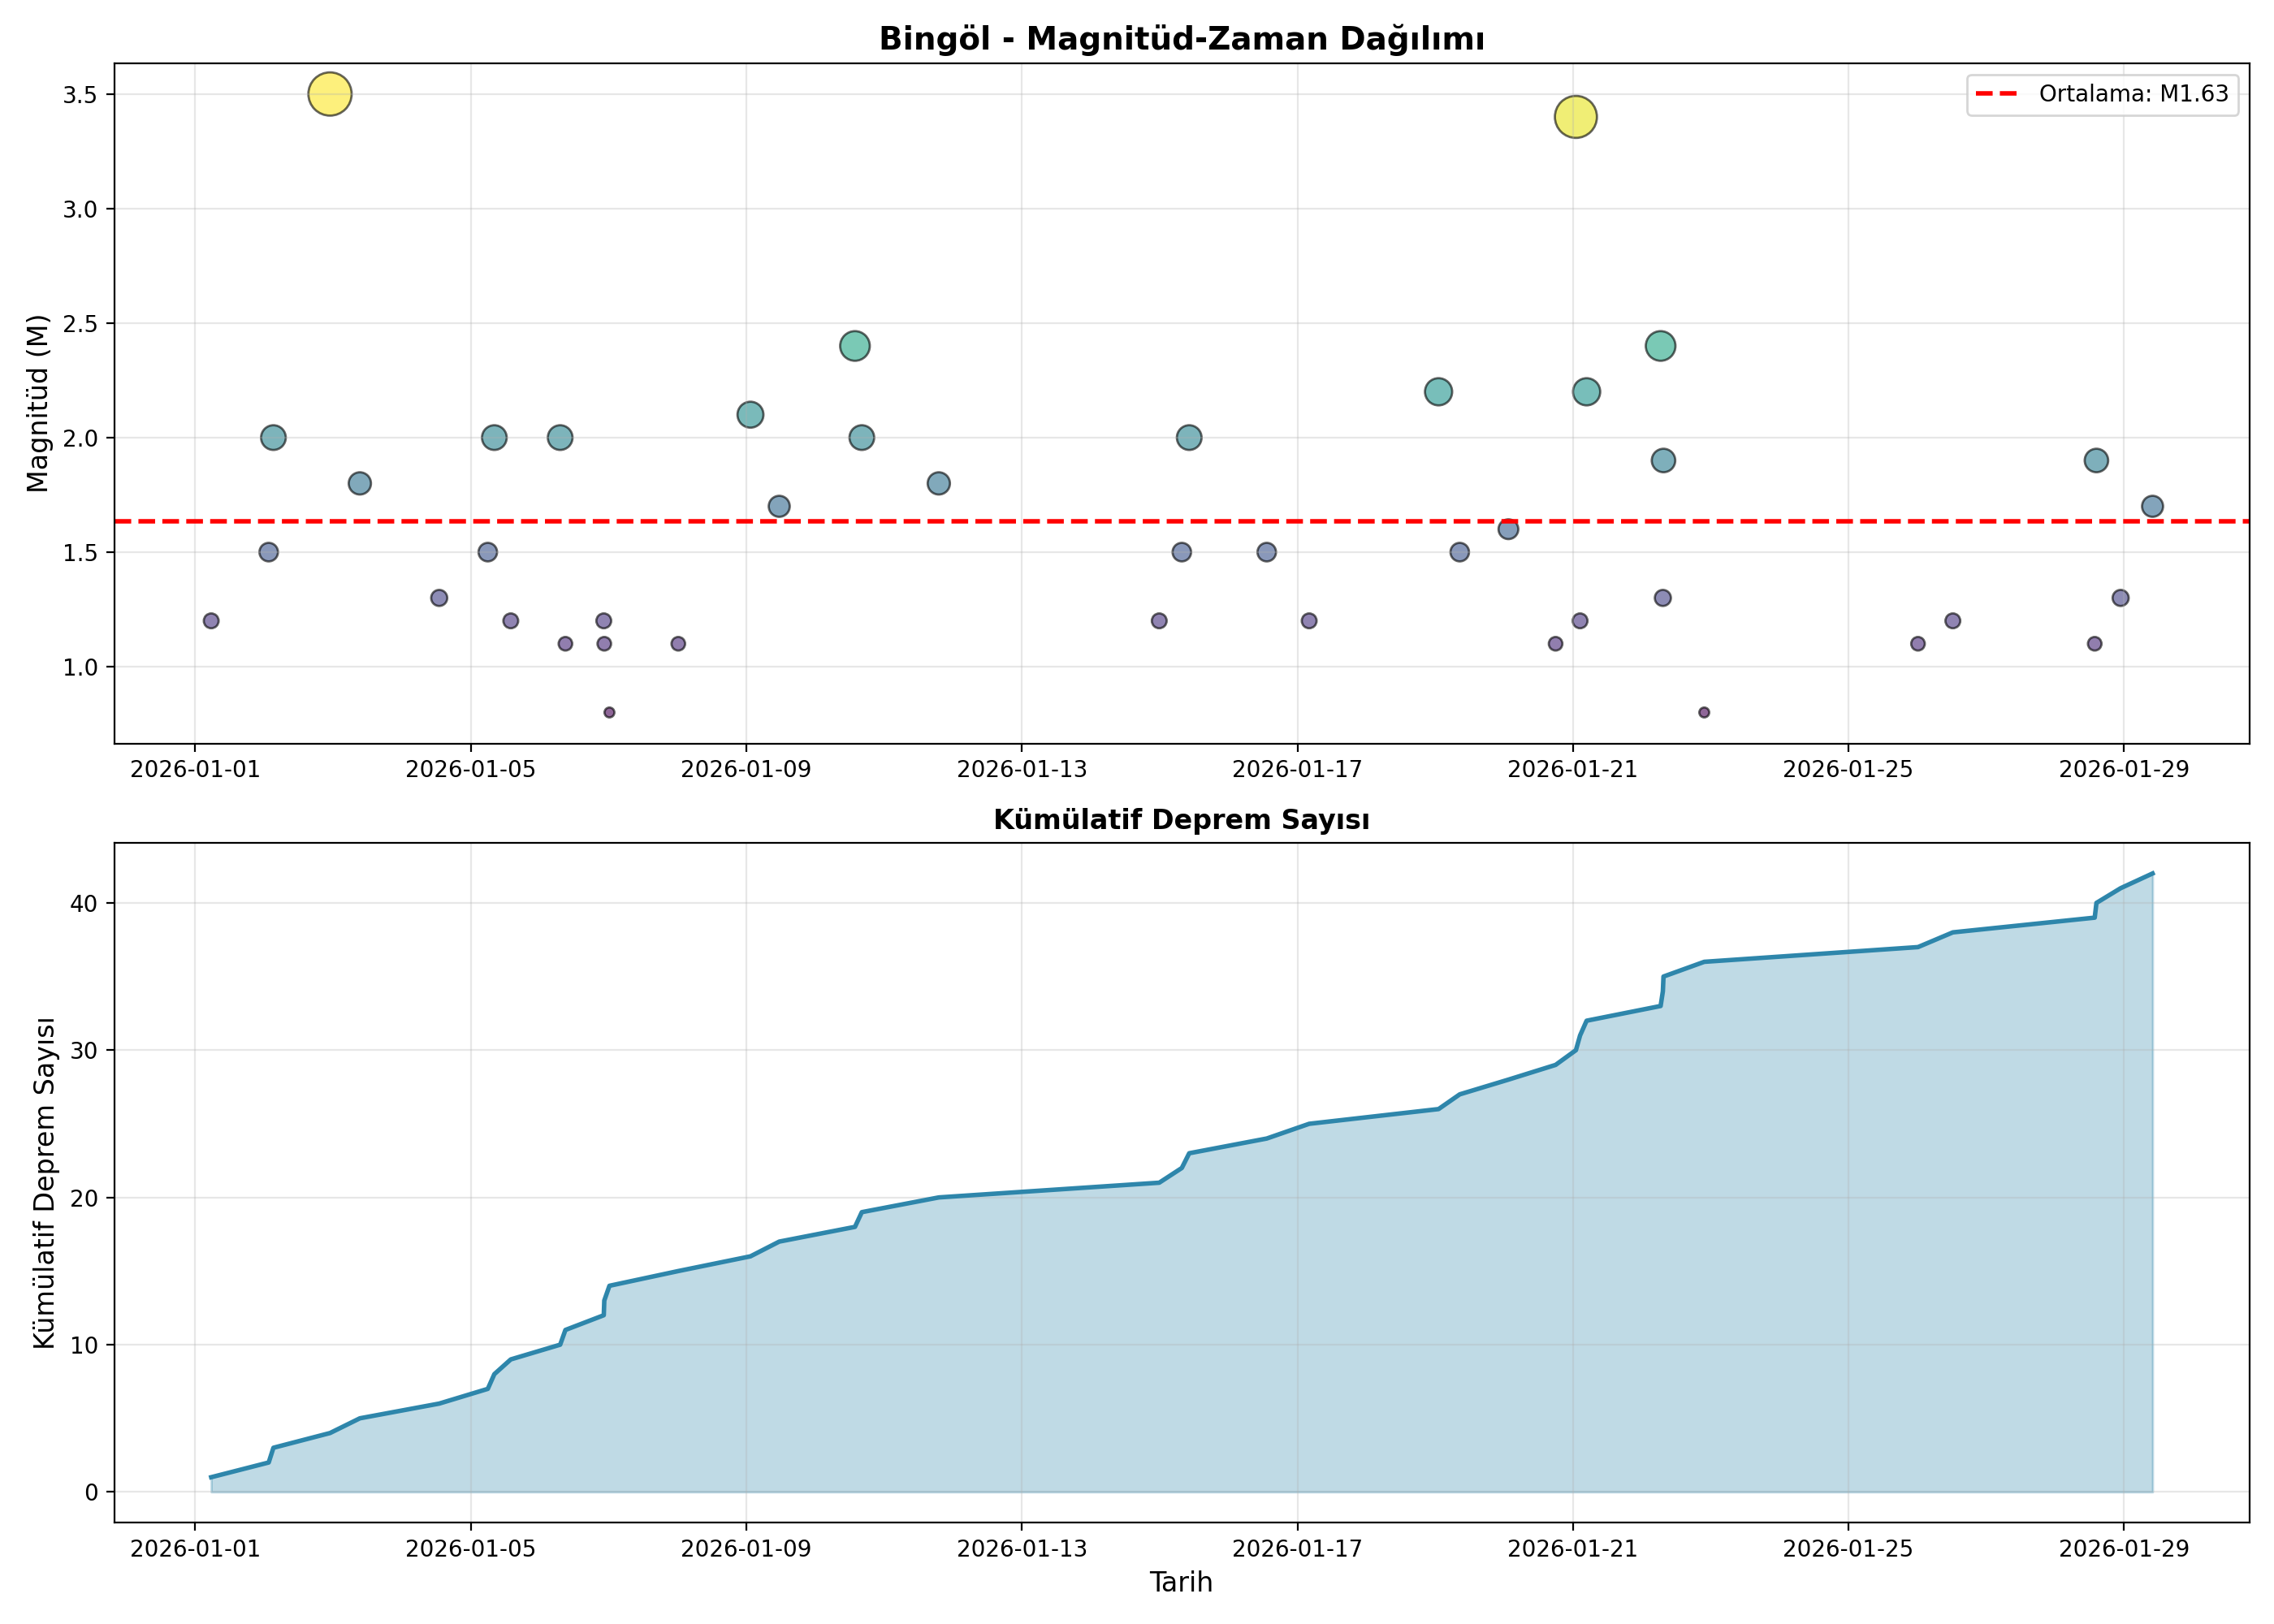
Task: Click the tiny M0.8 marker near 2026-01-23
Action: (1704, 713)
